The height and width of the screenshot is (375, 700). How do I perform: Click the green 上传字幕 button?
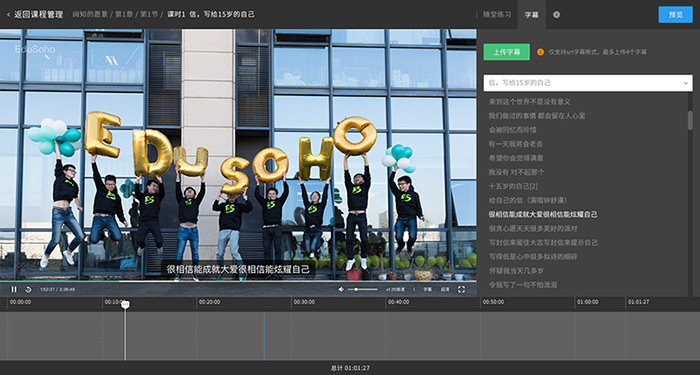(x=507, y=52)
